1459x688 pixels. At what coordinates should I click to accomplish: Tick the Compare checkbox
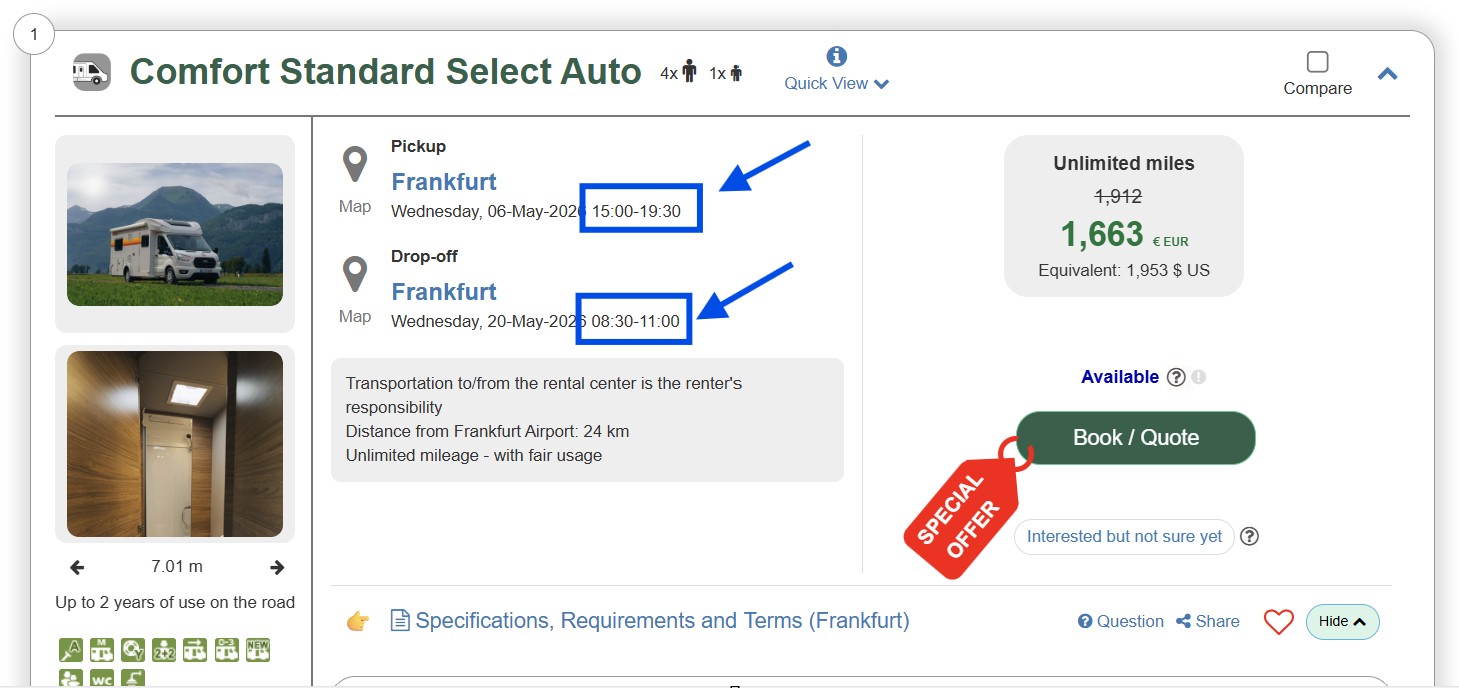(x=1317, y=62)
